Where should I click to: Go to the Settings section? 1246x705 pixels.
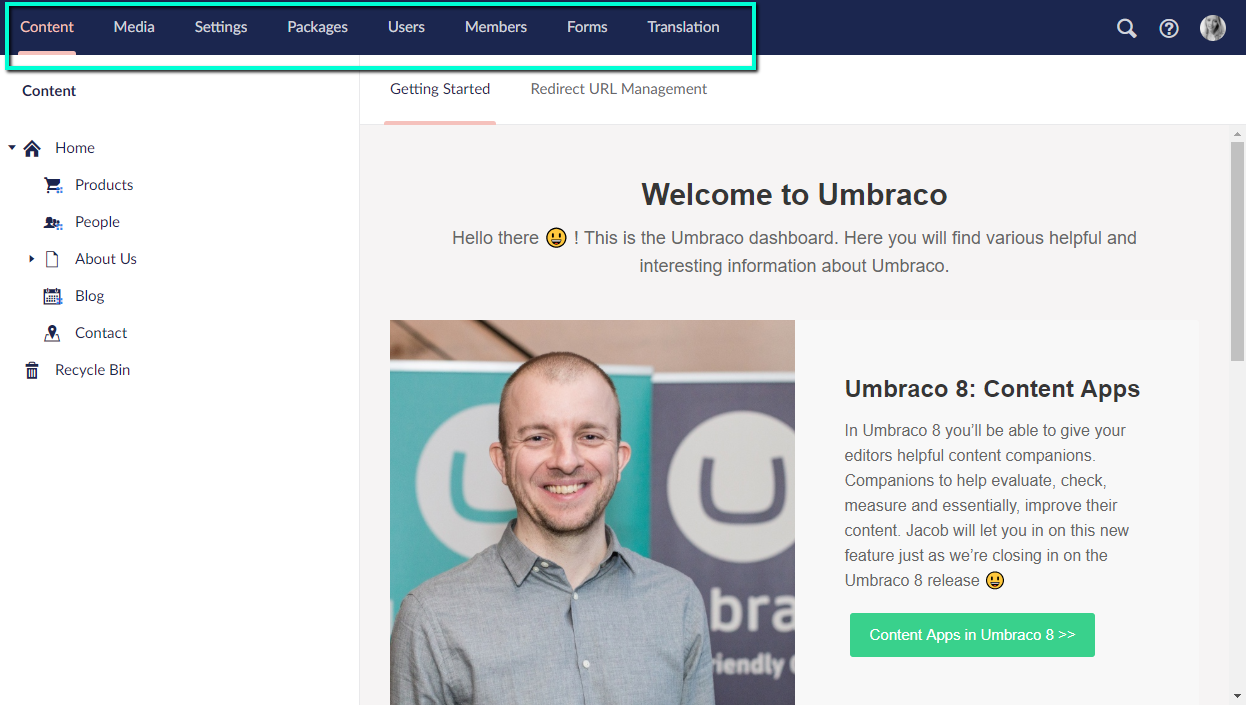point(221,27)
